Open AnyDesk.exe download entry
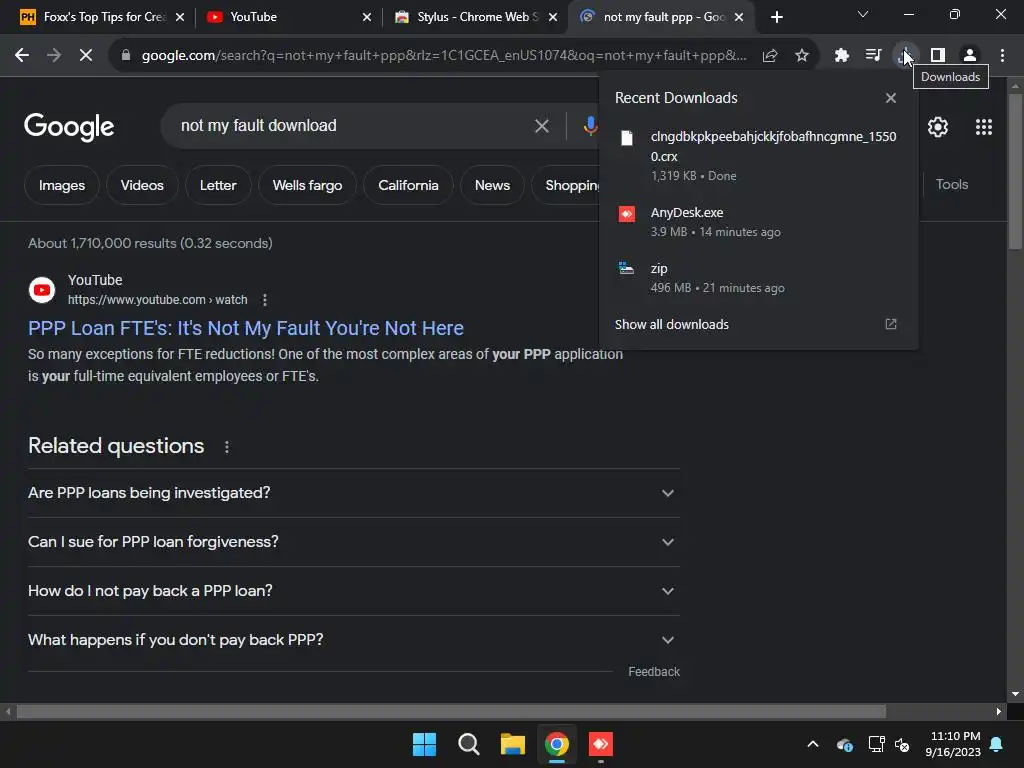Image resolution: width=1024 pixels, height=768 pixels. pyautogui.click(x=758, y=222)
